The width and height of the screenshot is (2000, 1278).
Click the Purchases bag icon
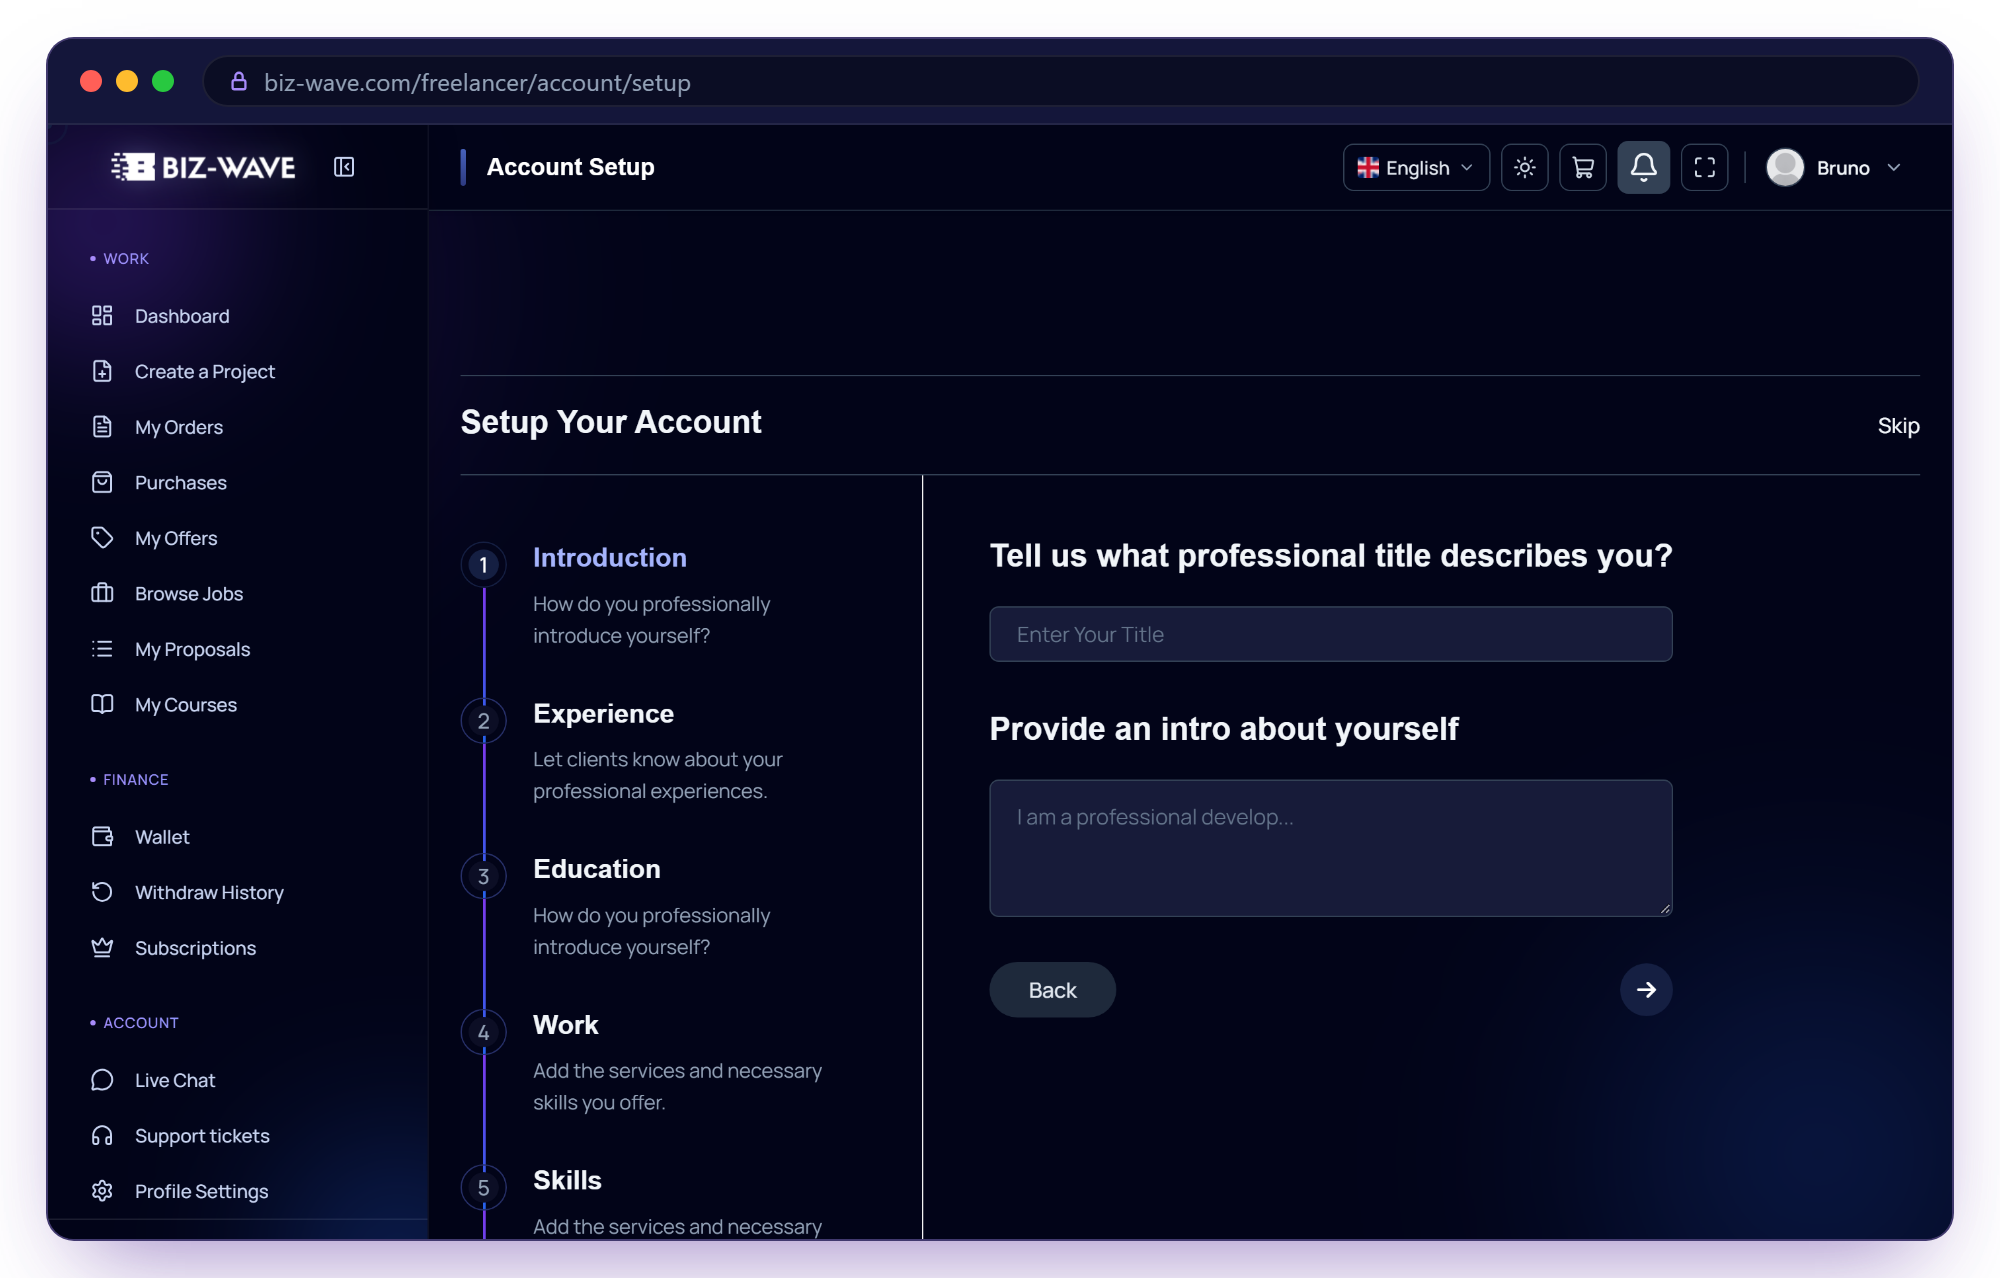coord(102,482)
